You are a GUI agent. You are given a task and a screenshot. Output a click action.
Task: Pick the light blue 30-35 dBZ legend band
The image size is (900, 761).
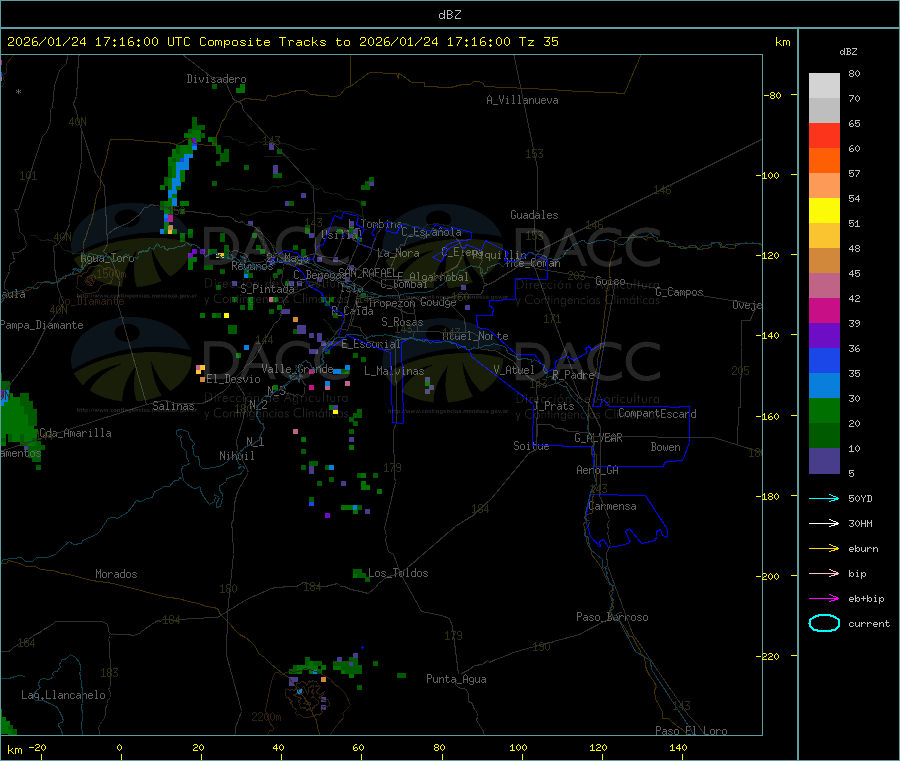point(824,386)
